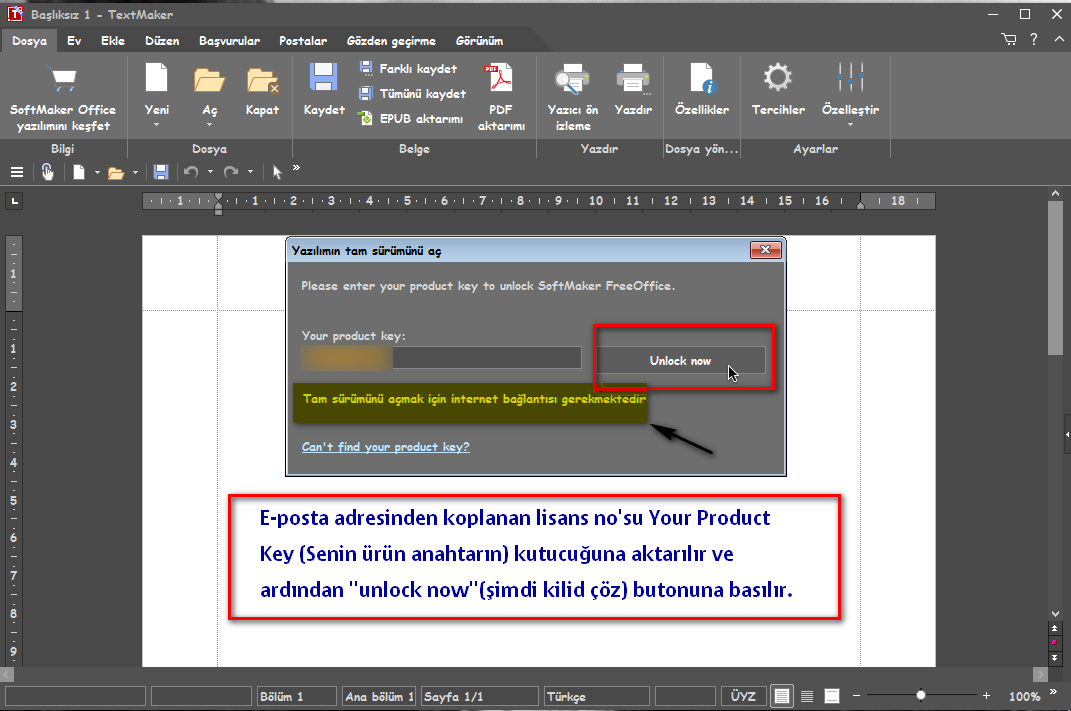Switch to the Postalar ribbon tab
Screen dimensions: 1071x711
tap(303, 41)
